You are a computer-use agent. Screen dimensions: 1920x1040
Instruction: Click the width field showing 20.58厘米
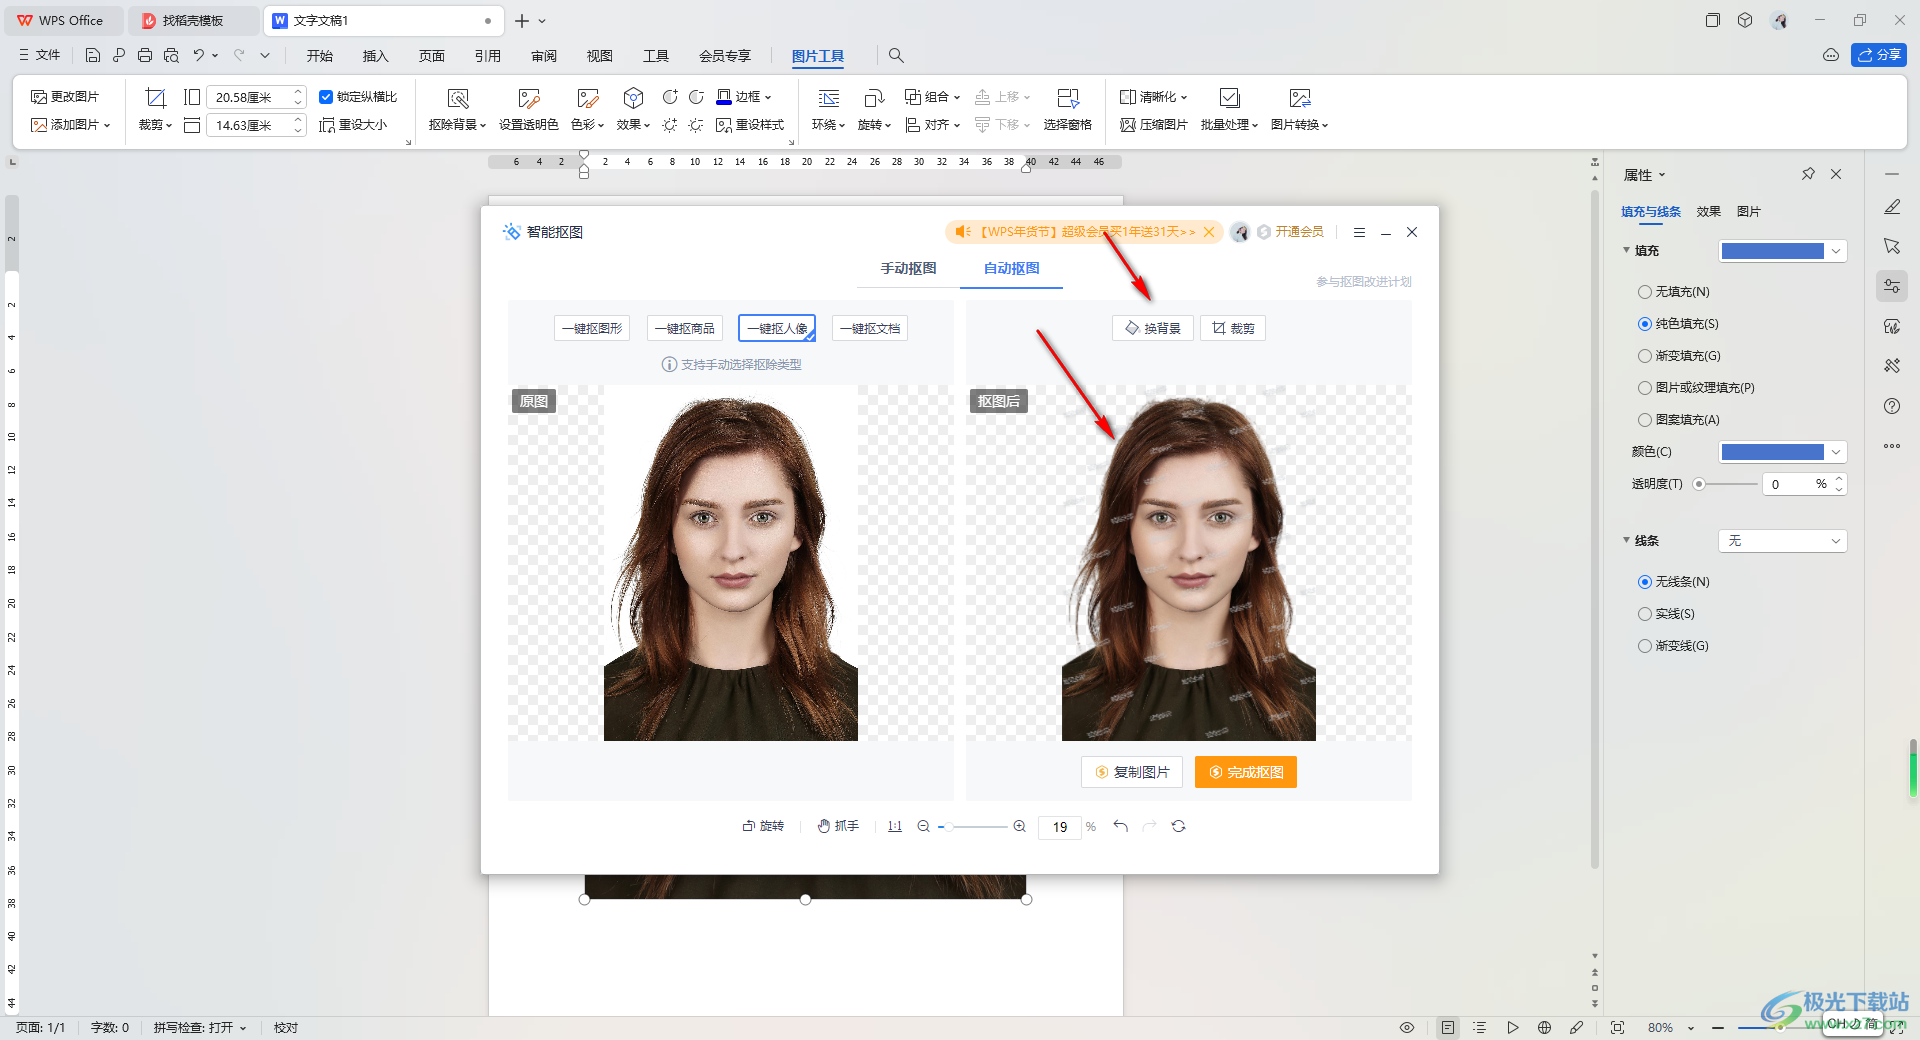(x=256, y=97)
